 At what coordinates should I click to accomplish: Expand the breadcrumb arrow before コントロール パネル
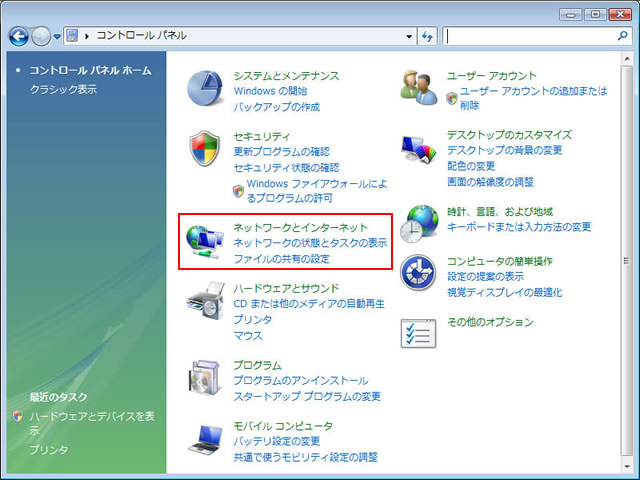pyautogui.click(x=87, y=36)
